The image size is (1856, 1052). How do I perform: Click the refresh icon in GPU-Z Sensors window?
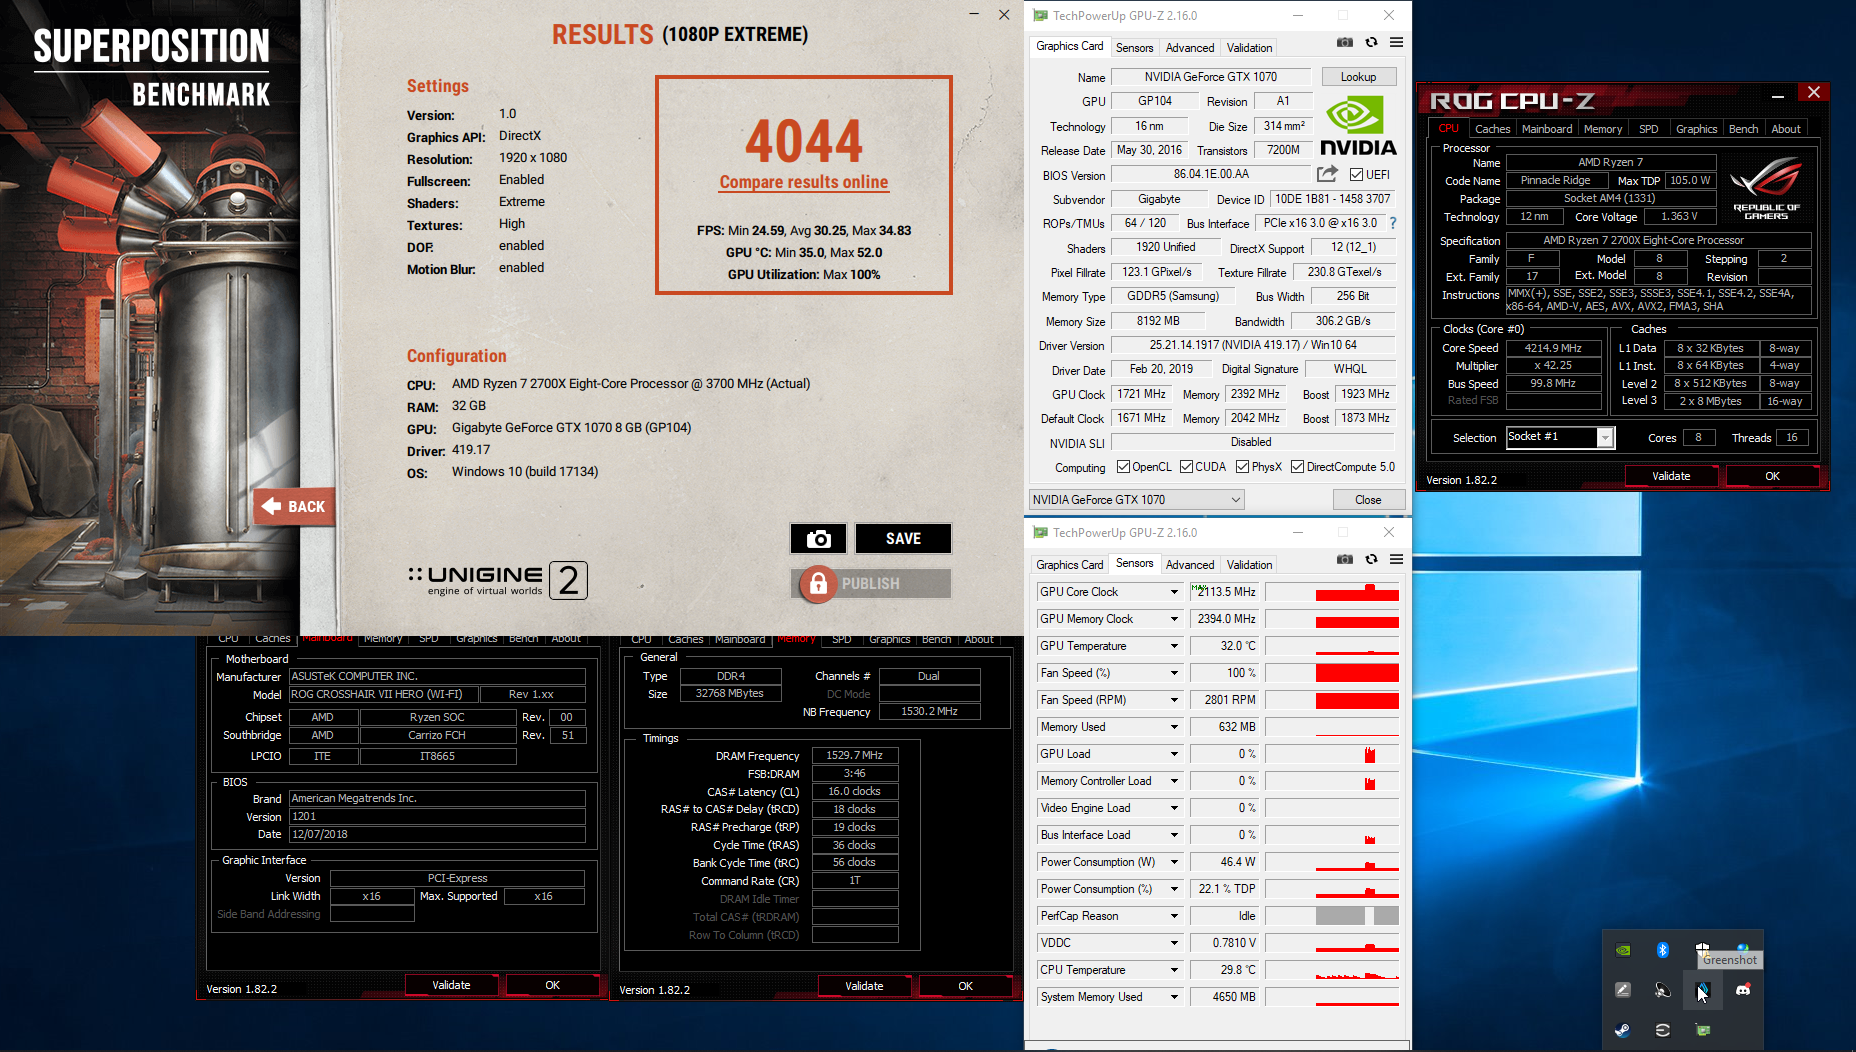click(1371, 559)
